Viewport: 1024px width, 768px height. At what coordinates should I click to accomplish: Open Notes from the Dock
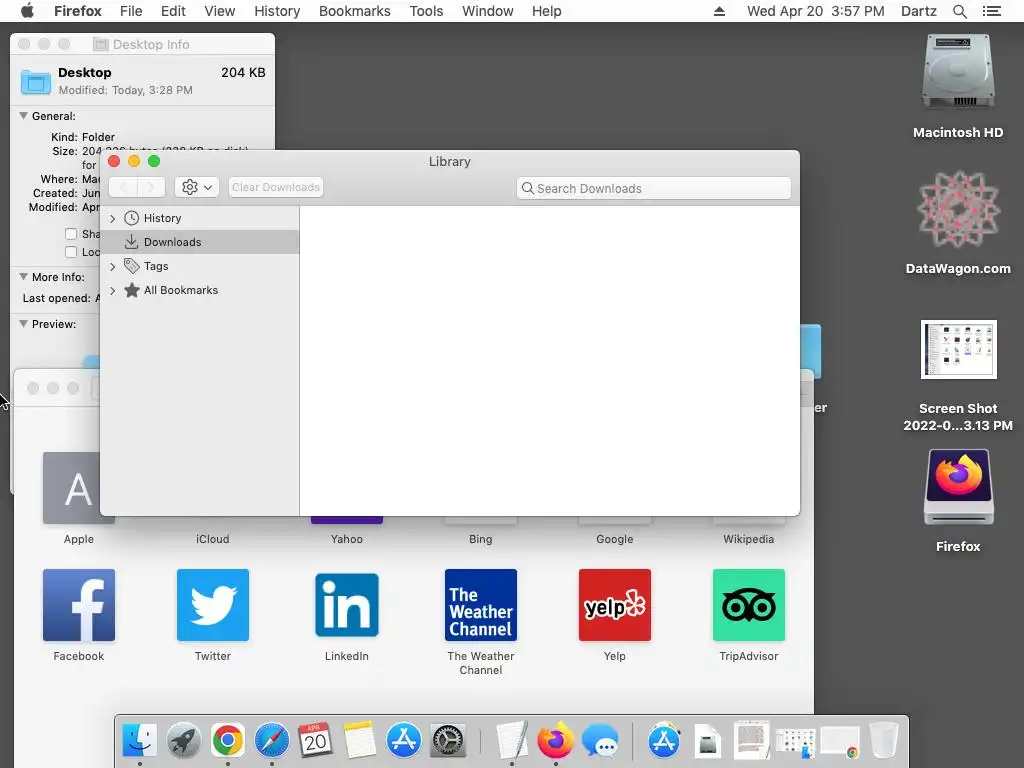(360, 741)
